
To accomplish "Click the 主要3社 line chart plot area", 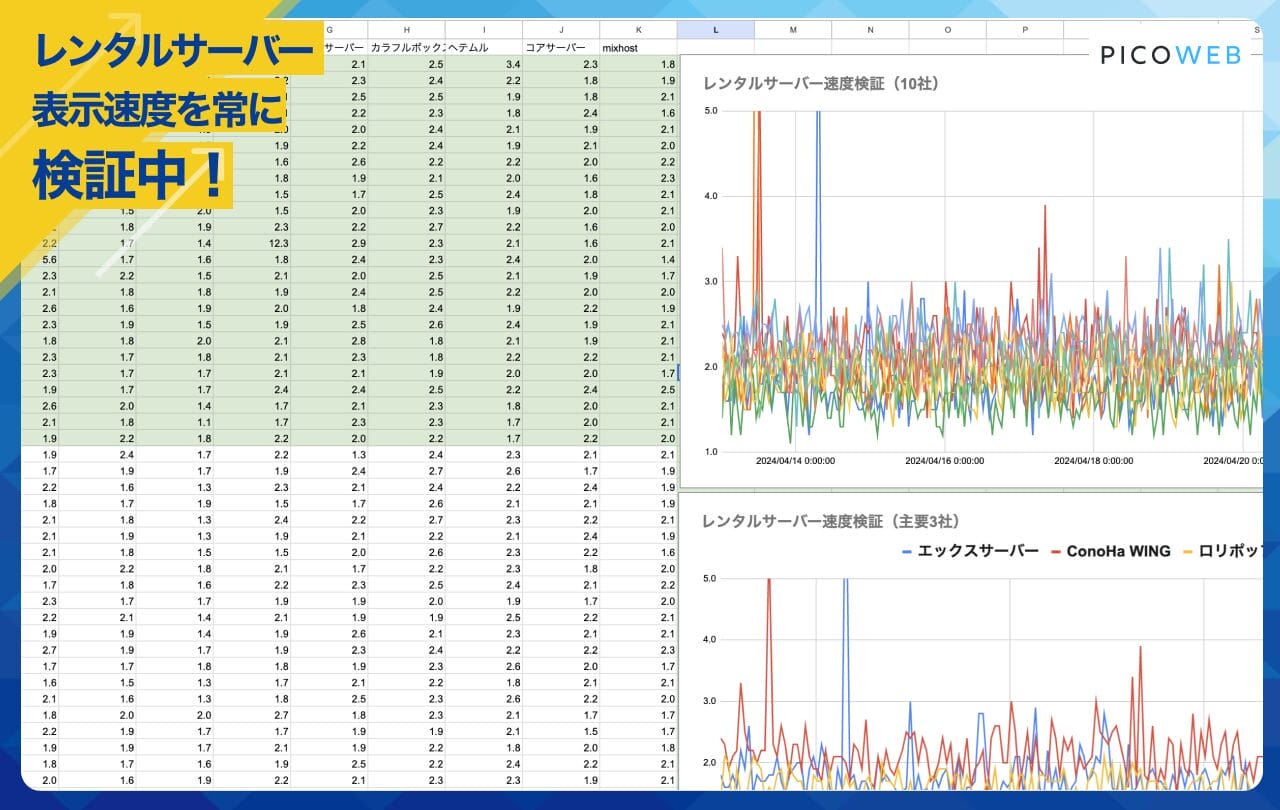I will pyautogui.click(x=991, y=683).
